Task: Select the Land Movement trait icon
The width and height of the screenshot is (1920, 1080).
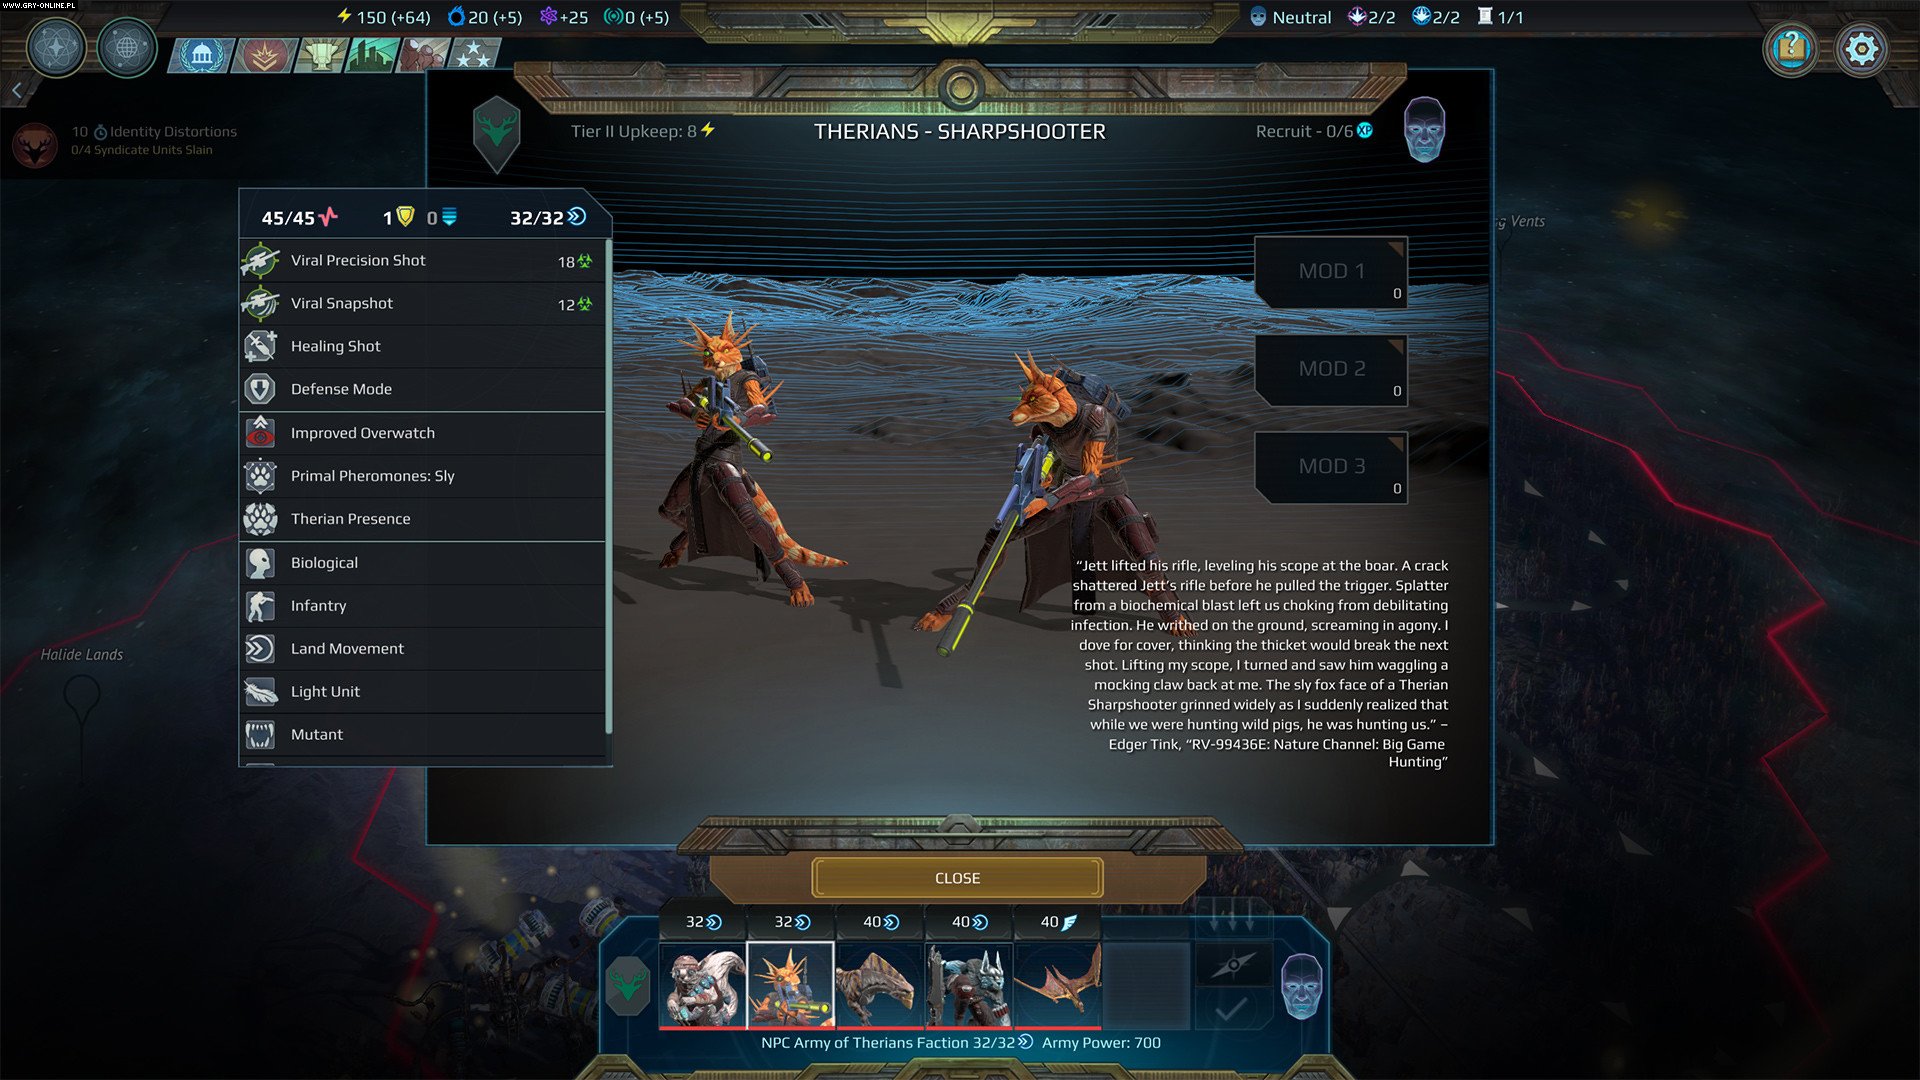Action: (260, 647)
